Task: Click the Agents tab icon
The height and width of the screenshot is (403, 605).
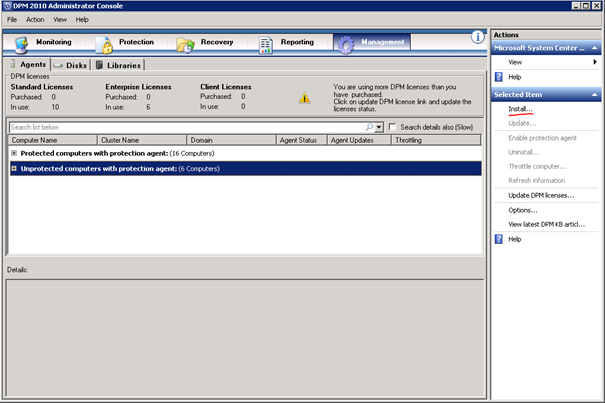Action: click(14, 64)
